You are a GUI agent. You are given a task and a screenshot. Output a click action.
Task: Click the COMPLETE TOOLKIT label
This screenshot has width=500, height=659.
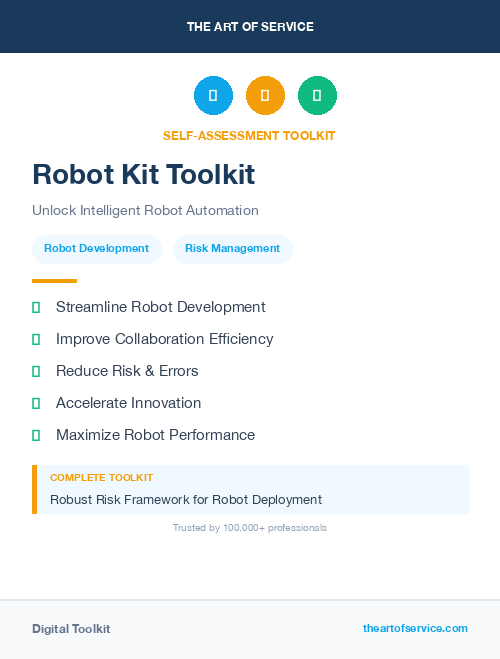(101, 478)
